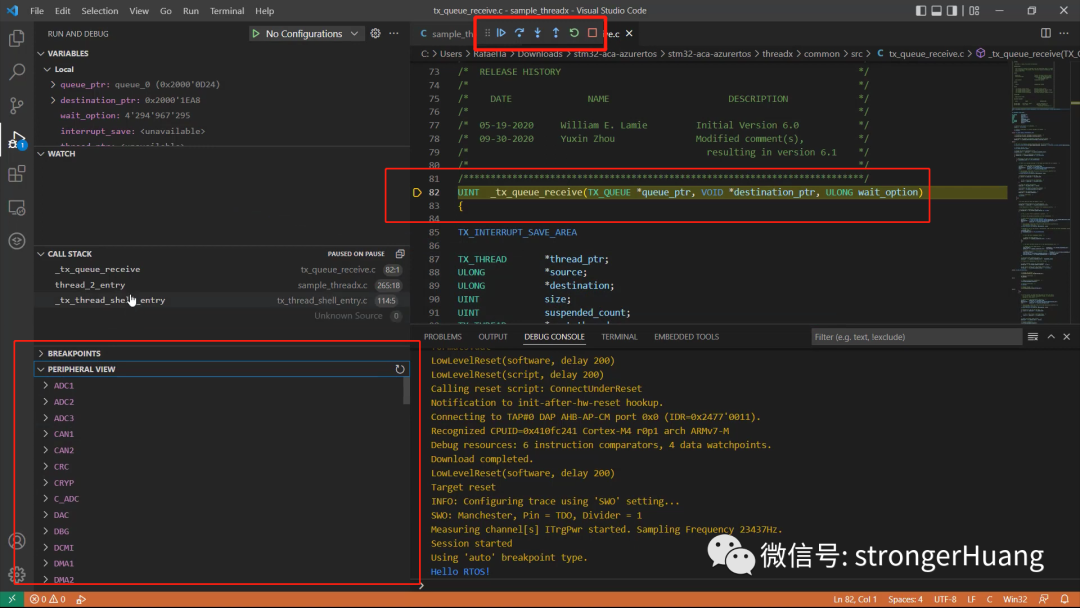The height and width of the screenshot is (608, 1080).
Task: Open the Terminal menu
Action: click(226, 10)
